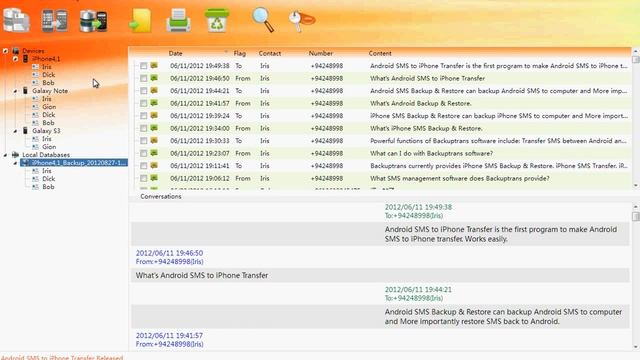
Task: Click the conversations pane scrollbar thumb
Action: point(636,216)
